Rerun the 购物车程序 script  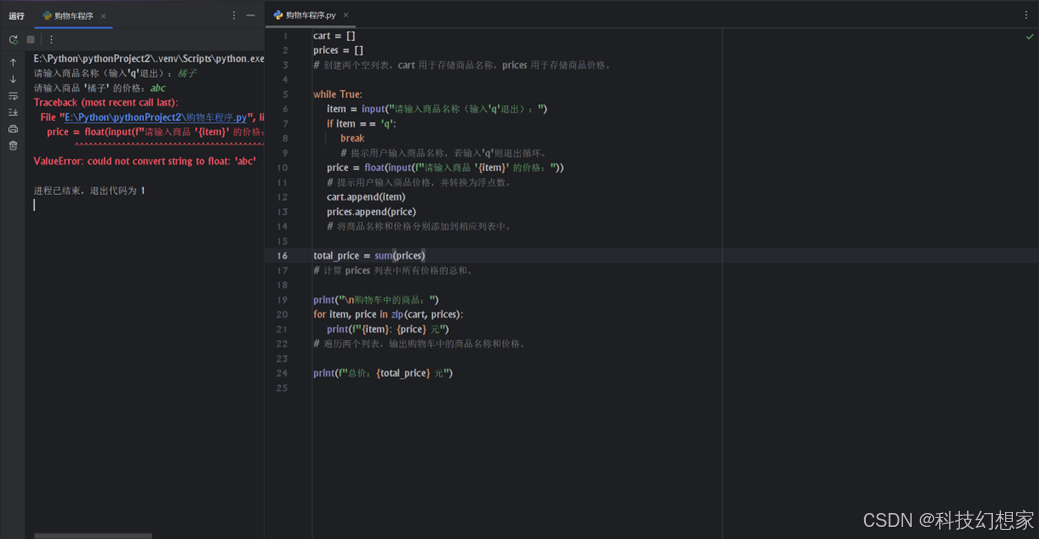coord(13,40)
